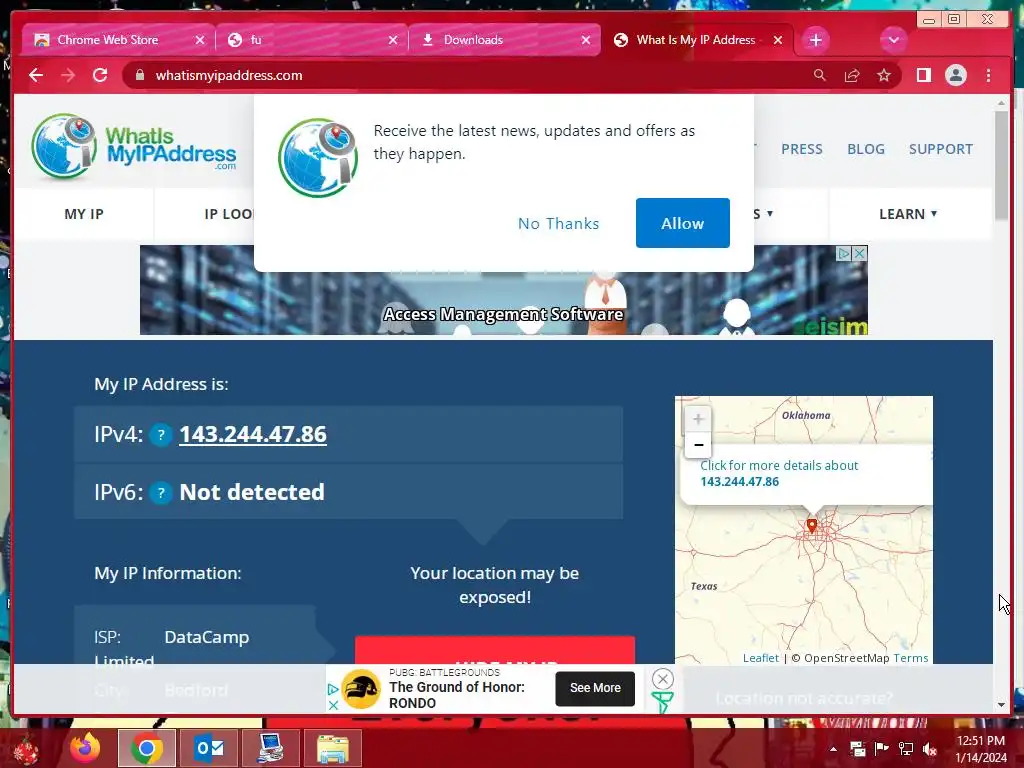The width and height of the screenshot is (1024, 768).
Task: Click the magnifier search icon in the address bar
Action: click(x=820, y=75)
